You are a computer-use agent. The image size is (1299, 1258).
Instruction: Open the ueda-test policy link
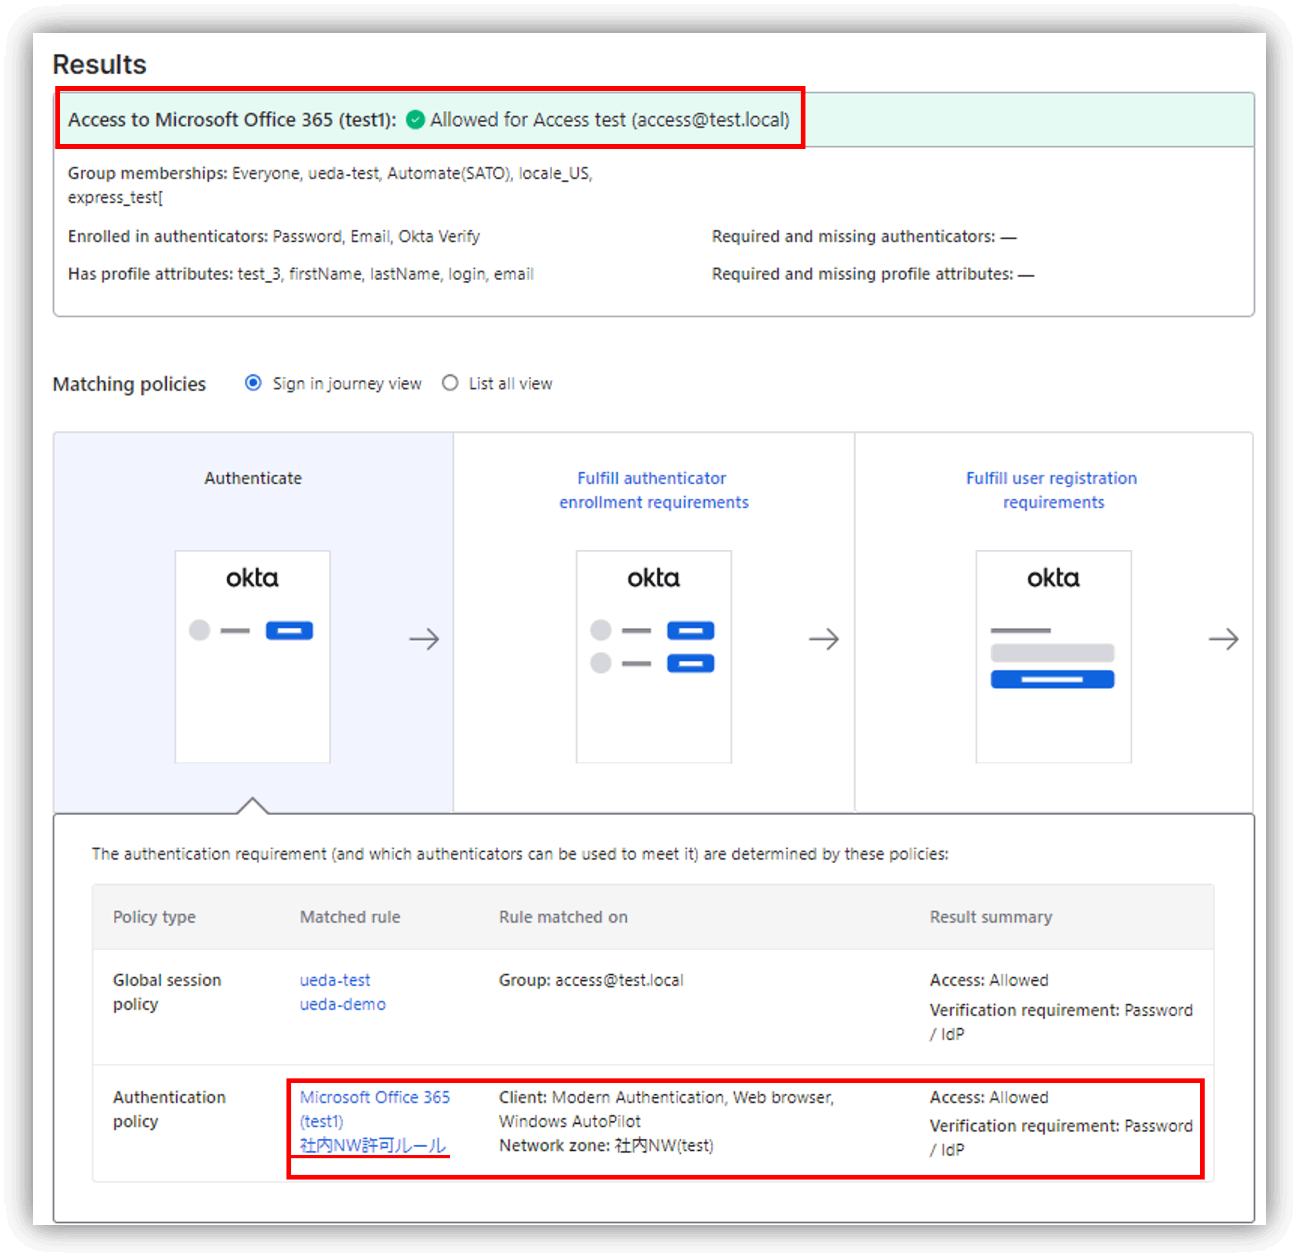[x=335, y=980]
